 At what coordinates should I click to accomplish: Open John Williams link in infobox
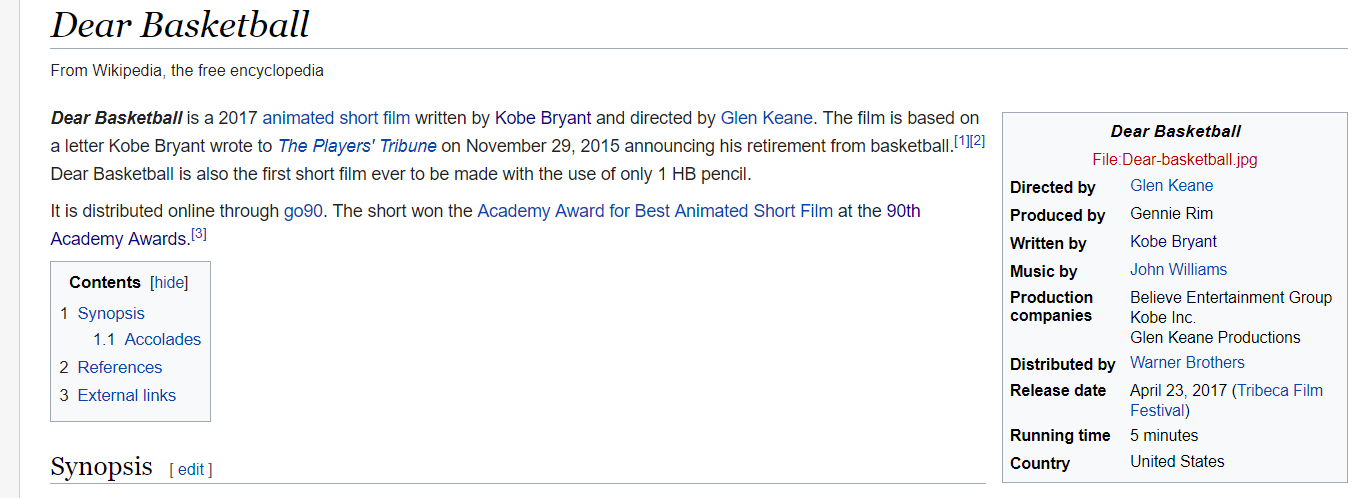click(1178, 270)
